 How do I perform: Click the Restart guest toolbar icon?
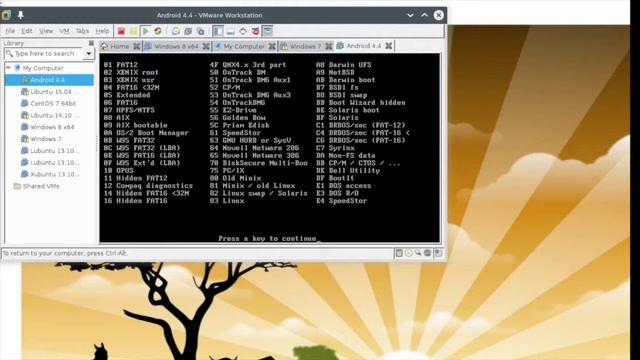[158, 31]
